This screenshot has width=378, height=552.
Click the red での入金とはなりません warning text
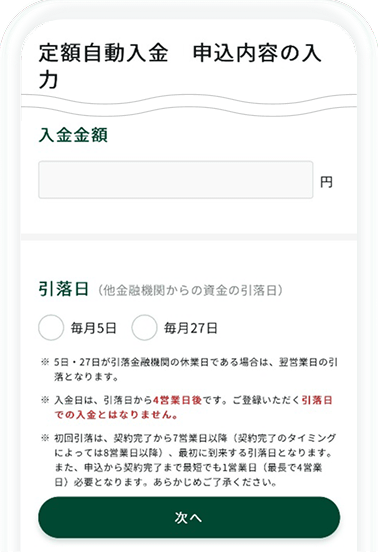(116, 415)
